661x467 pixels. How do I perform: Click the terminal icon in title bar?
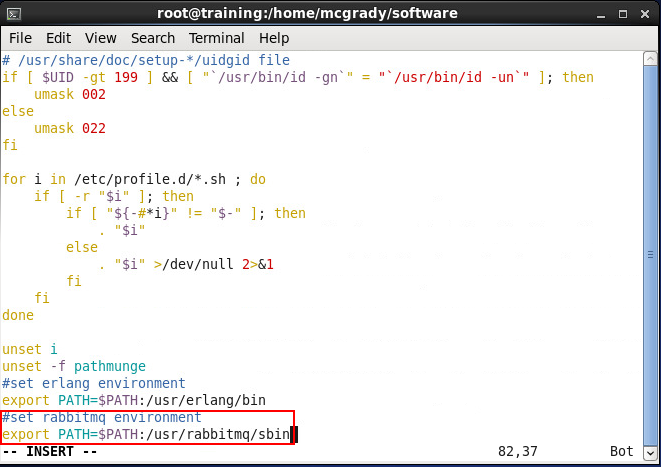[14, 14]
